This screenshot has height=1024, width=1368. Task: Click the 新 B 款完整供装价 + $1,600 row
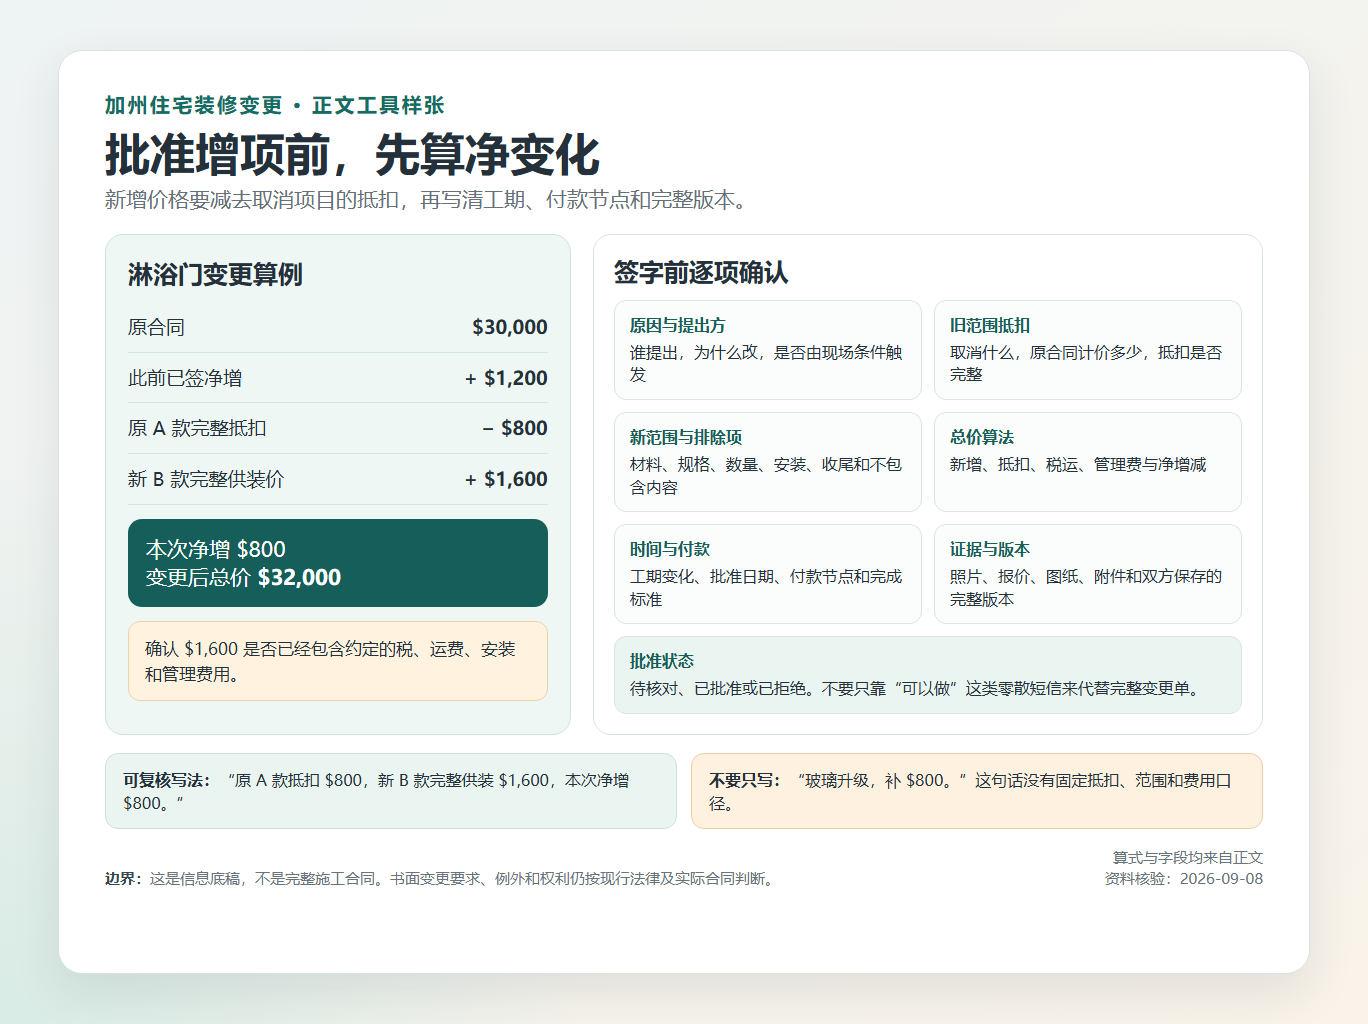point(338,479)
